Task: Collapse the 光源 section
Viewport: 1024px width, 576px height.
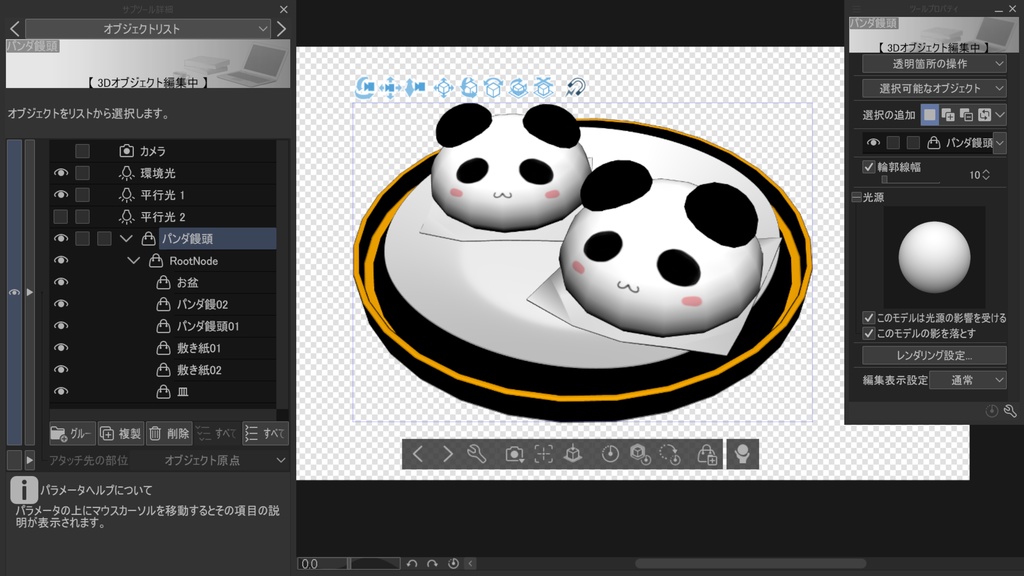Action: 856,197
